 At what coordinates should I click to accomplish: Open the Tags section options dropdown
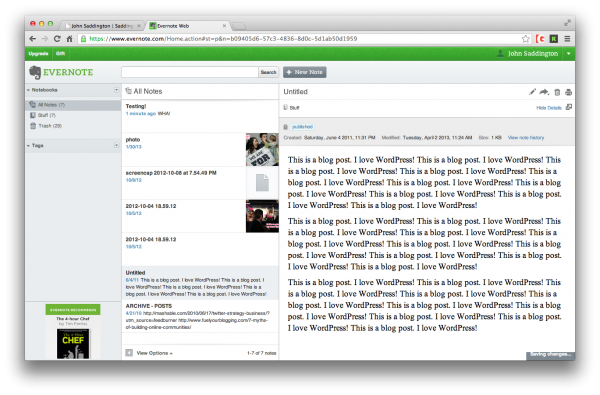[116, 145]
